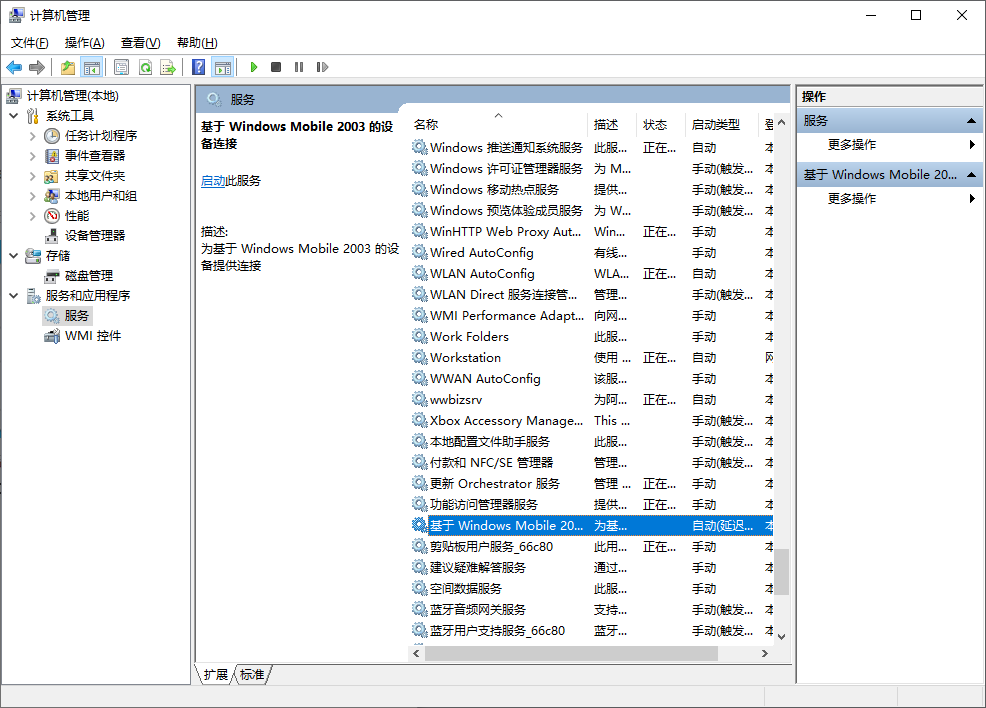Click the 启动 service link

point(212,181)
